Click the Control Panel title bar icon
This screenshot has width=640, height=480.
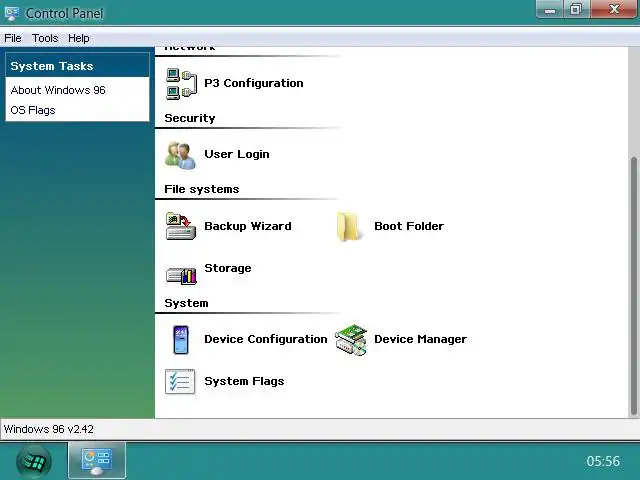[x=12, y=13]
